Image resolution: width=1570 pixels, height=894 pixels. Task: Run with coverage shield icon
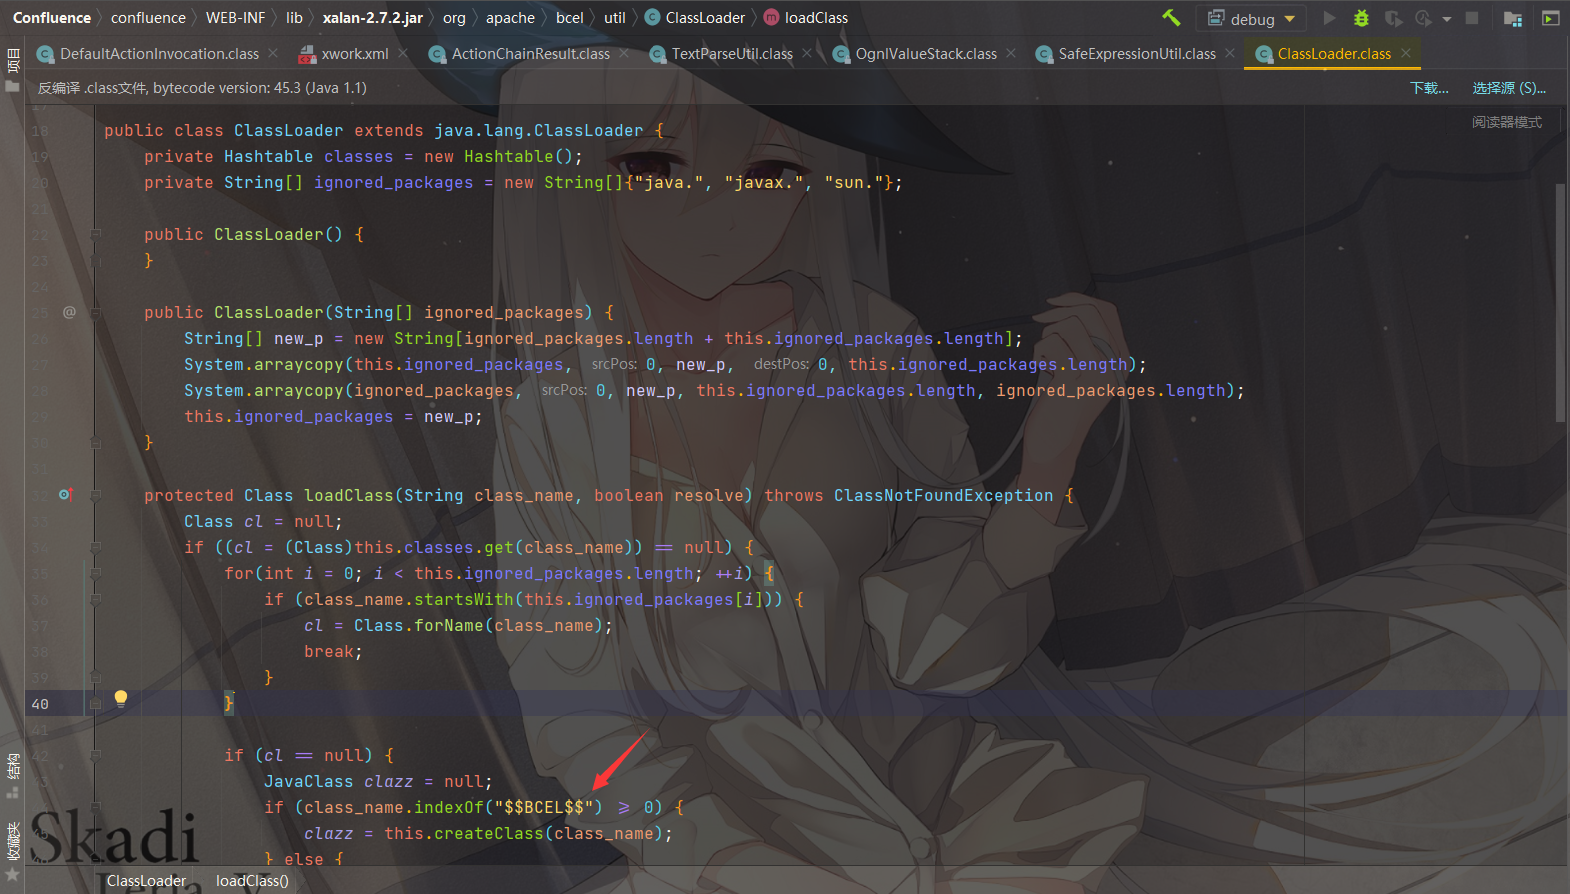[1393, 18]
